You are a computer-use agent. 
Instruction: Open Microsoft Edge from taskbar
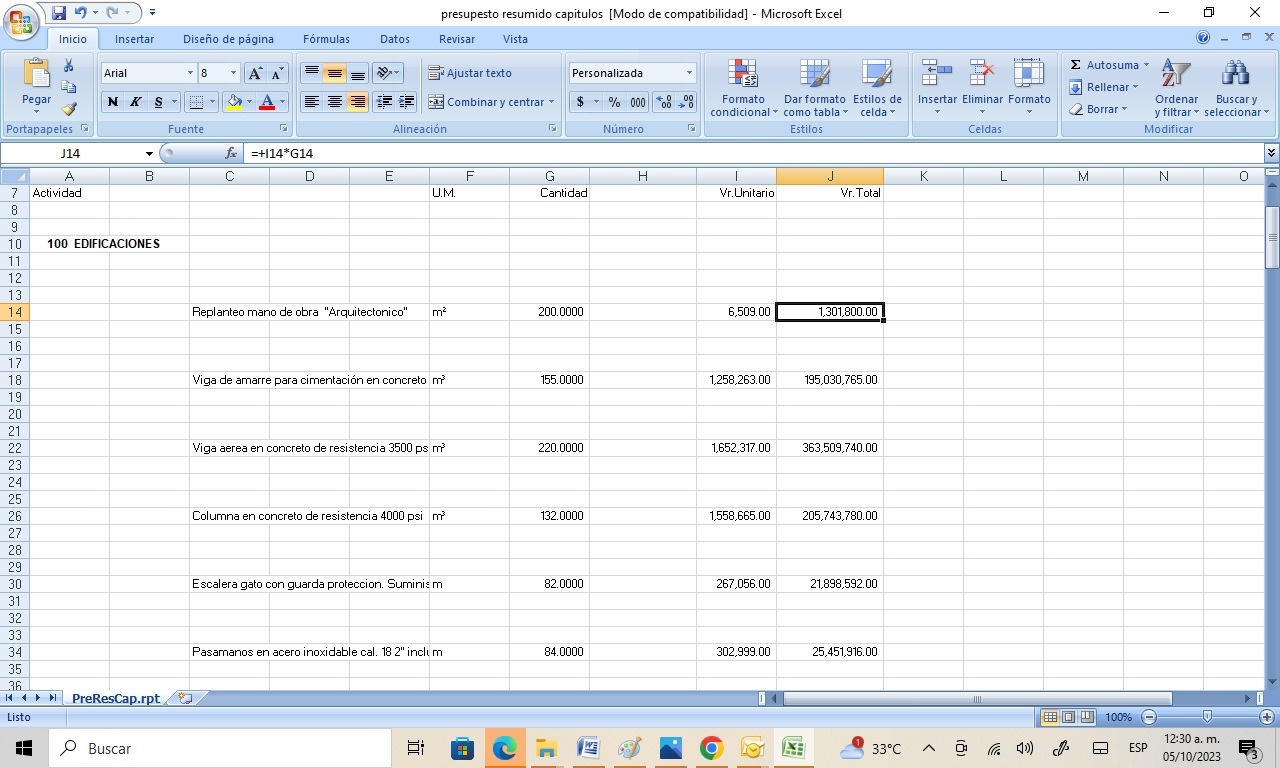(x=503, y=748)
